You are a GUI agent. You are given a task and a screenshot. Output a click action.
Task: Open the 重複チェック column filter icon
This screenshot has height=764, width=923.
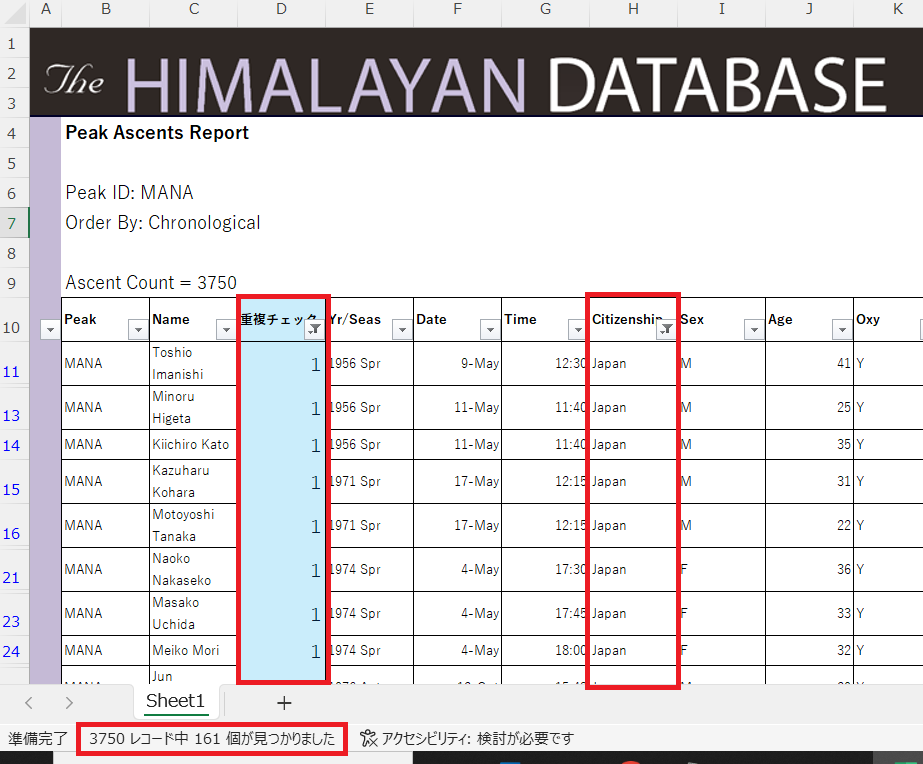(x=313, y=329)
